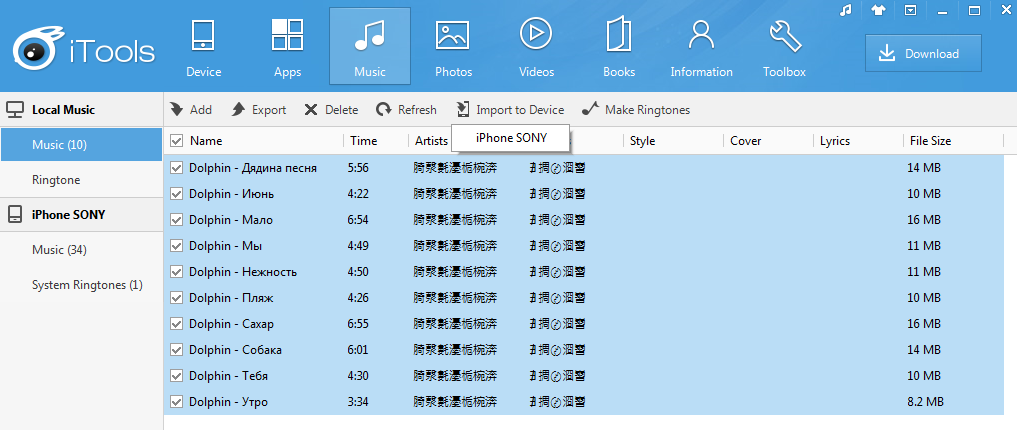
Task: Open the Videos section
Action: point(536,47)
